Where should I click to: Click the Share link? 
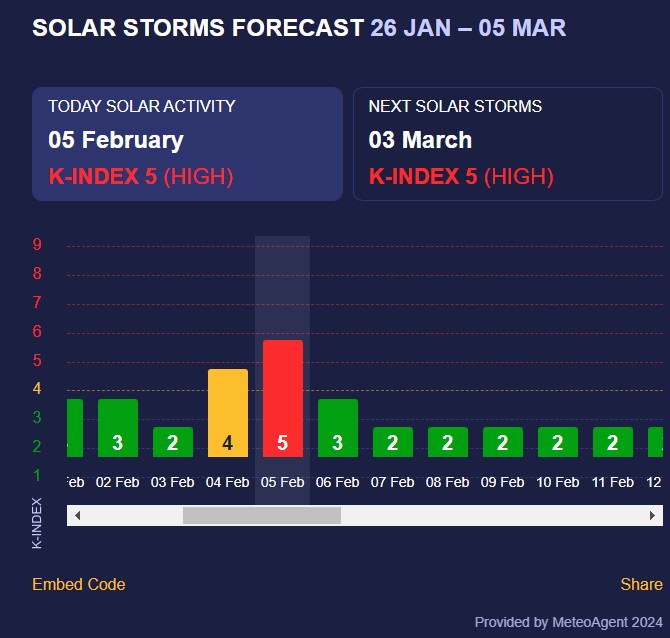641,584
